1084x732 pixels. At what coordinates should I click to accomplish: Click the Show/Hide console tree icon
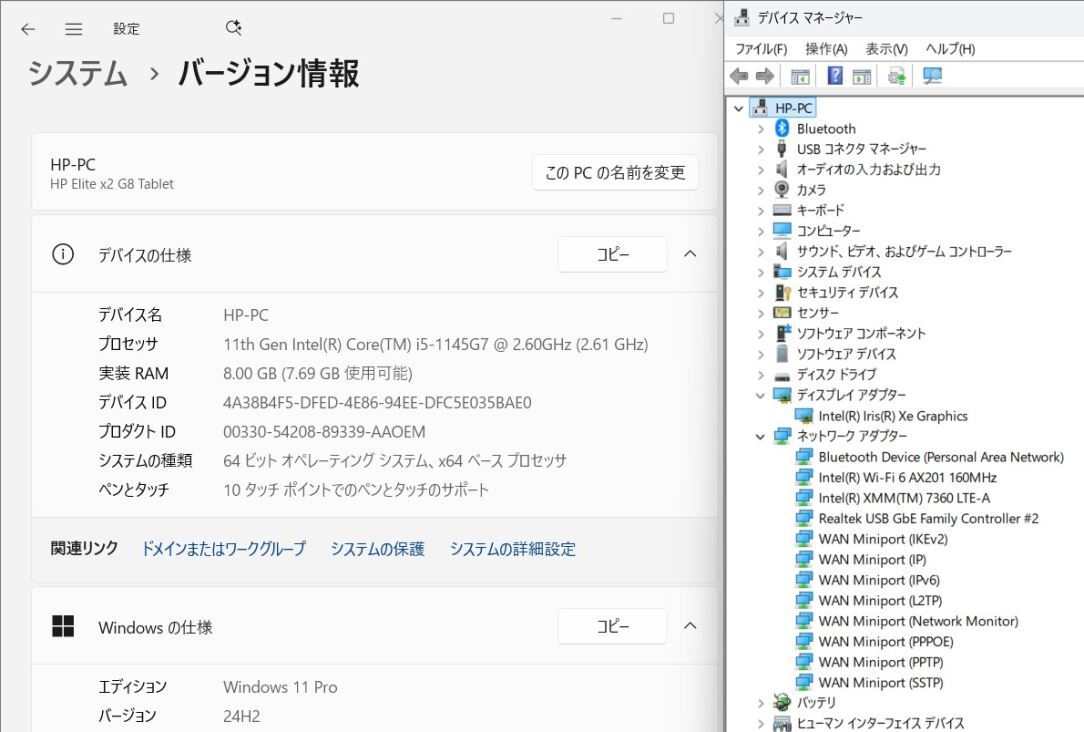pos(800,75)
